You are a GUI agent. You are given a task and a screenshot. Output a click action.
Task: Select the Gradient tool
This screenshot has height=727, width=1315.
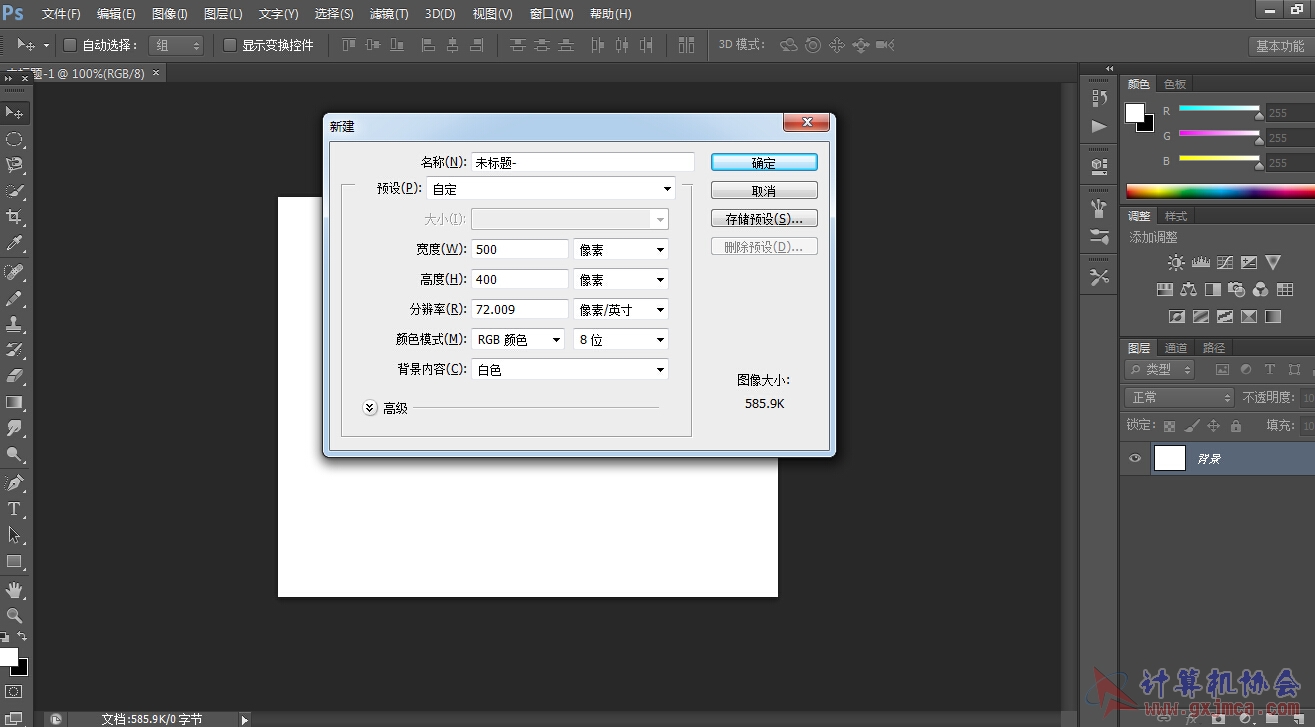pos(14,402)
